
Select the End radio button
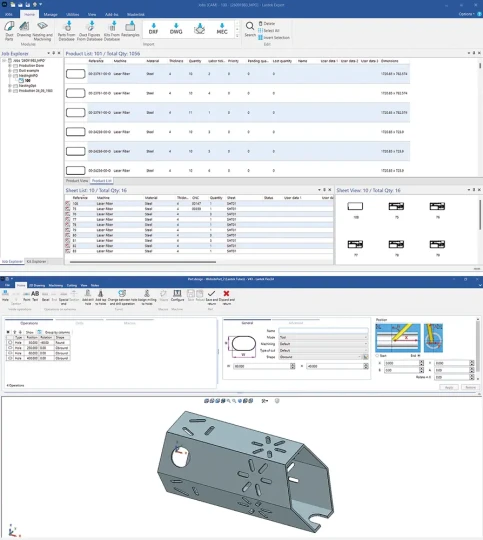419,355
